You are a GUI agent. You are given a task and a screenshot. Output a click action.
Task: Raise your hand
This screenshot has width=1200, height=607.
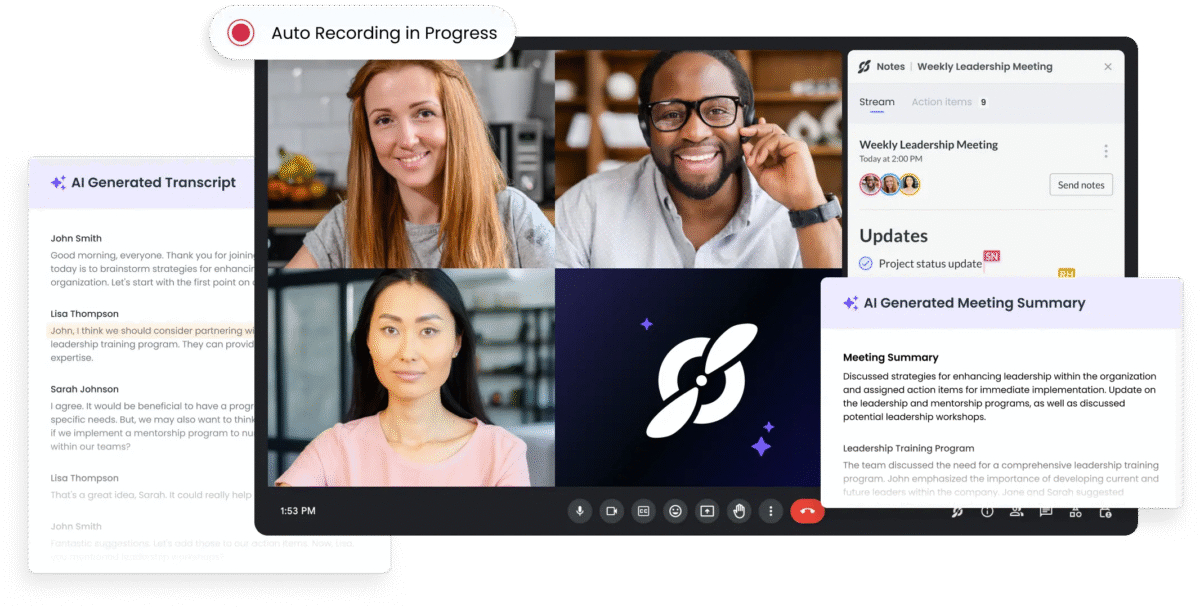click(x=739, y=511)
